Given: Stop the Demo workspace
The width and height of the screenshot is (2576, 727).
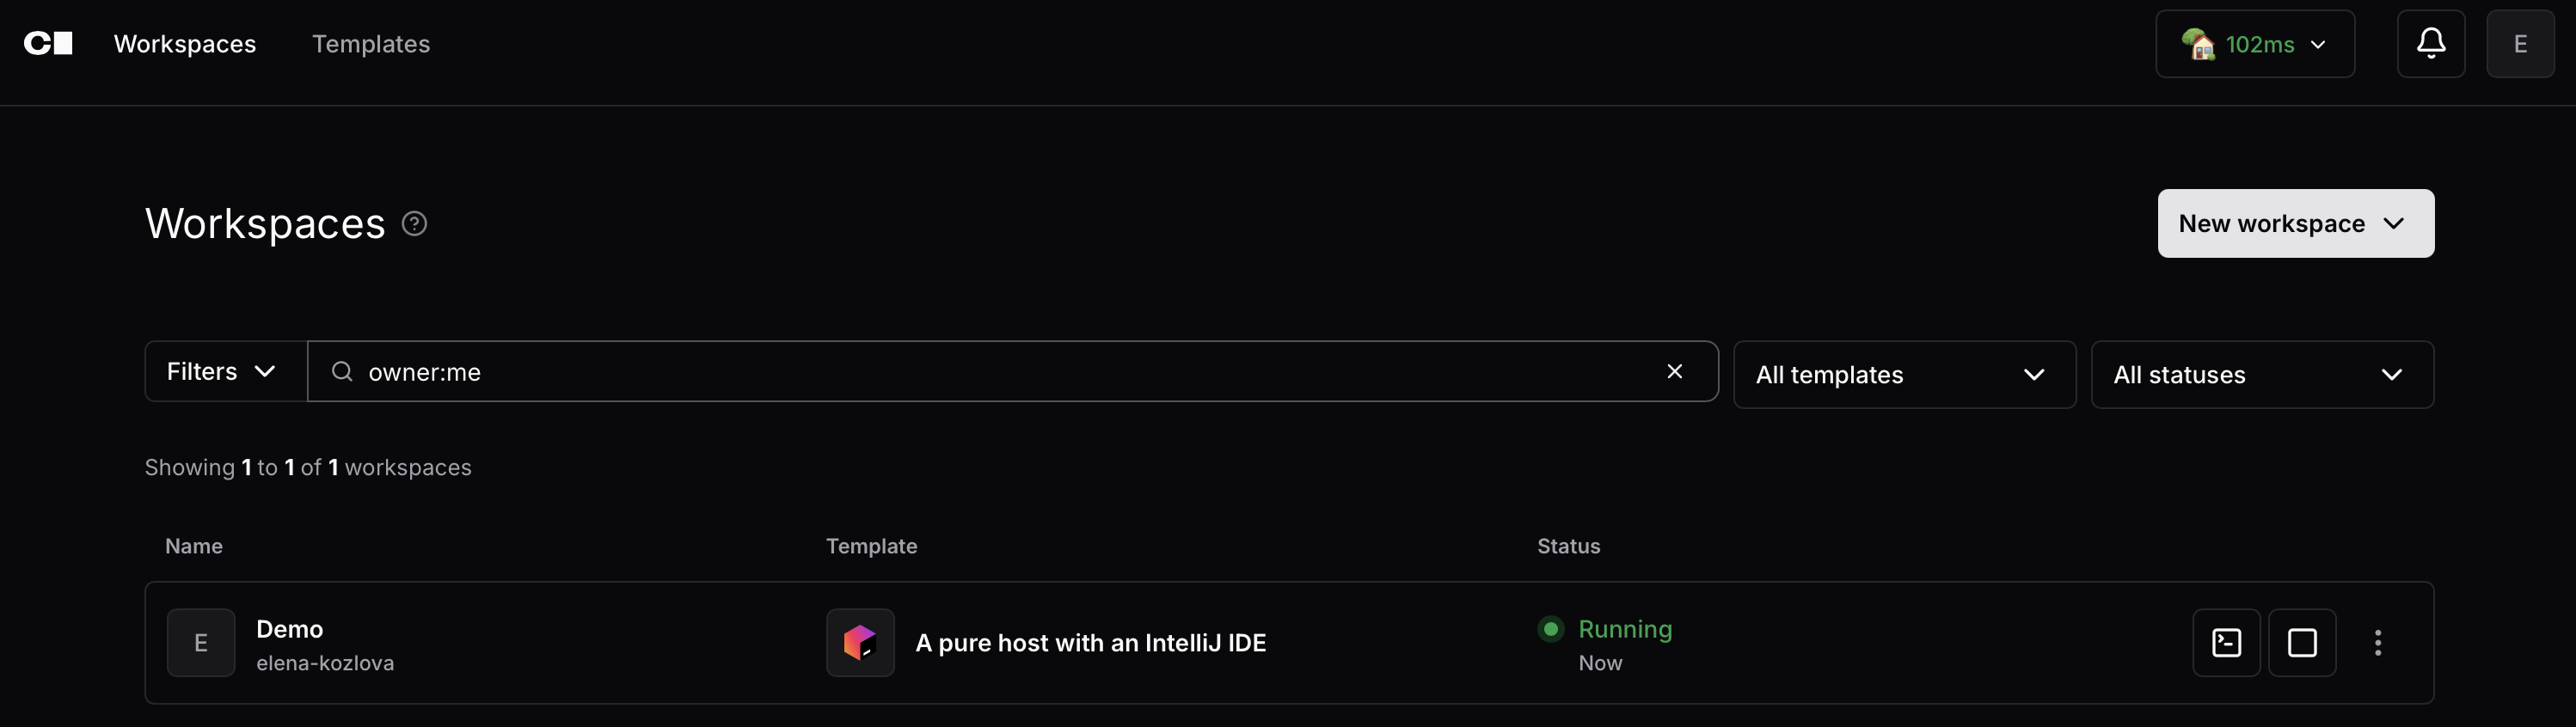Looking at the screenshot, I should (x=2301, y=642).
